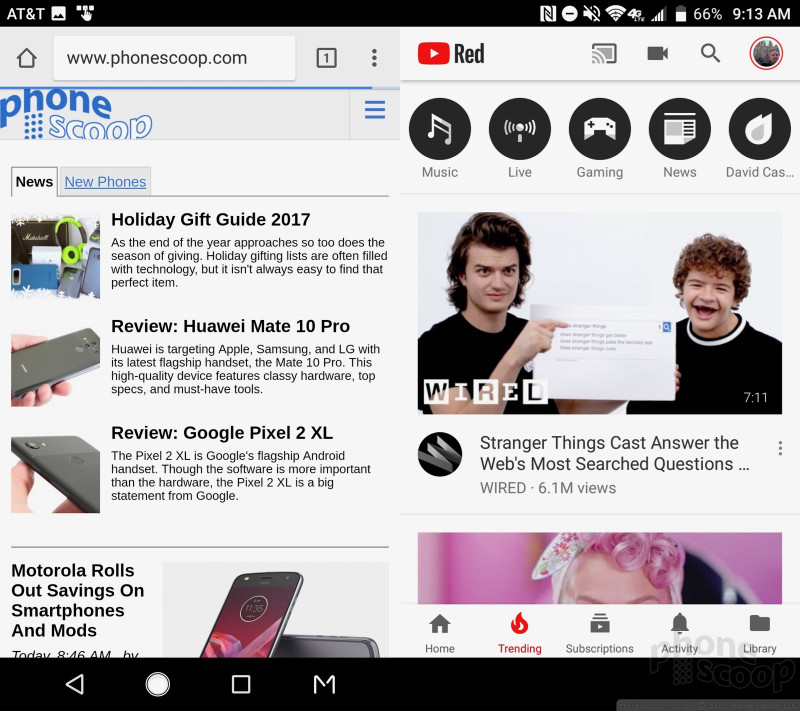Image resolution: width=800 pixels, height=711 pixels.
Task: Select the Trending tab
Action: tap(519, 633)
